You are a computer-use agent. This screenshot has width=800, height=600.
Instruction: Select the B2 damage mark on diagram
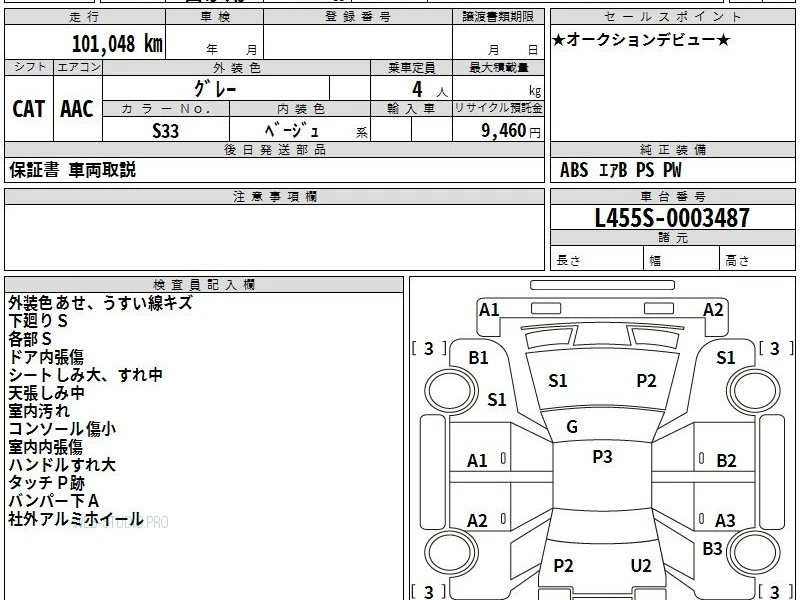(x=727, y=461)
